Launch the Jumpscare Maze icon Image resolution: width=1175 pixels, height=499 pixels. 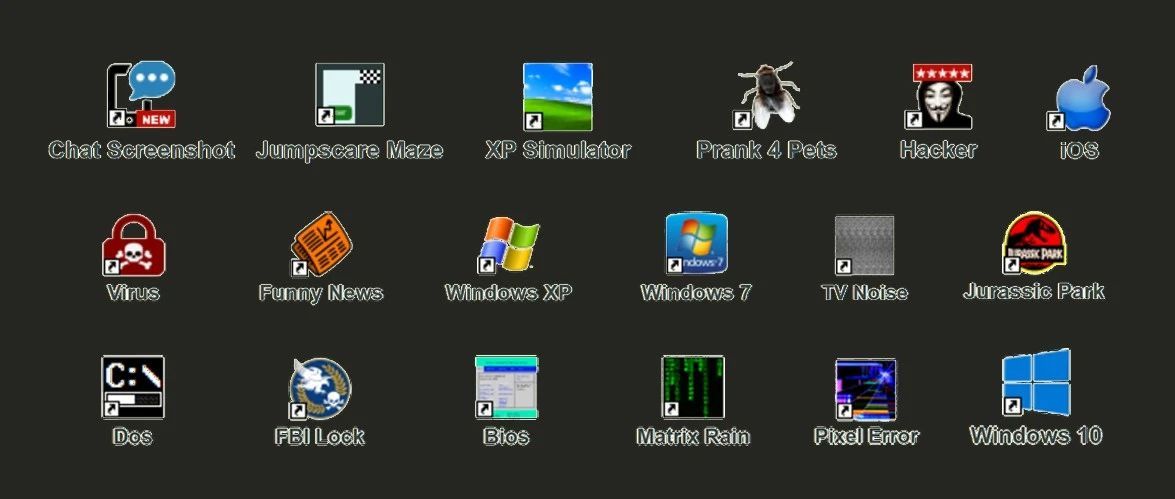click(349, 94)
